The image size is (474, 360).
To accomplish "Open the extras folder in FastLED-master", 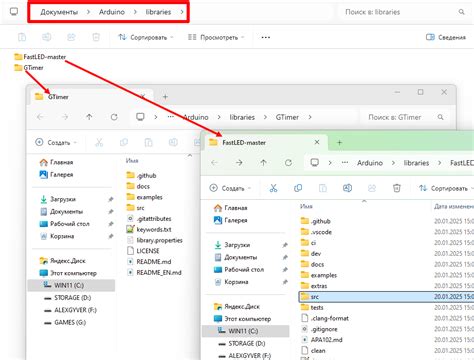I will 314,286.
